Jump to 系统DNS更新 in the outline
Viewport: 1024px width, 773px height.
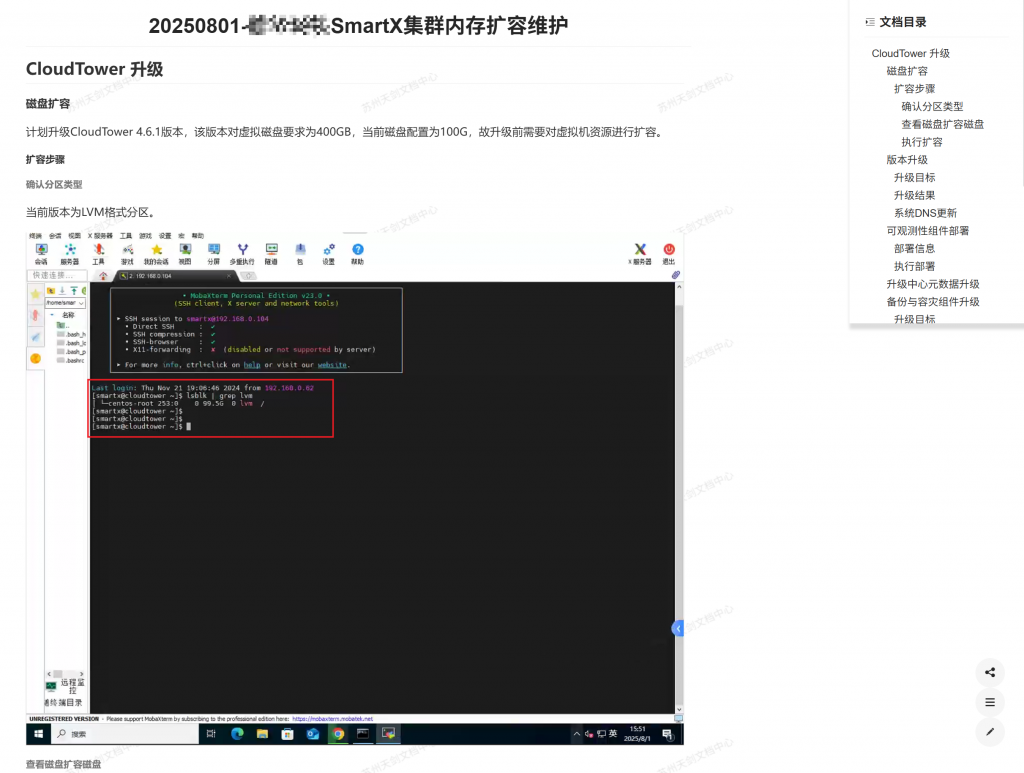pyautogui.click(x=925, y=213)
